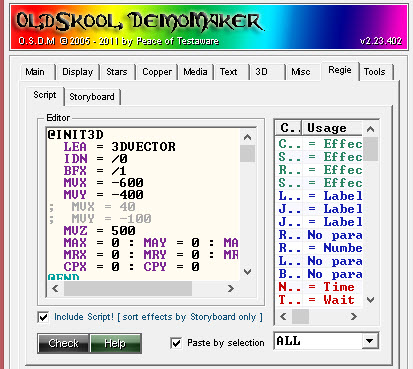Click the editor vertical scrollbar thumb
Screen dimensions: 413x369
pos(247,153)
